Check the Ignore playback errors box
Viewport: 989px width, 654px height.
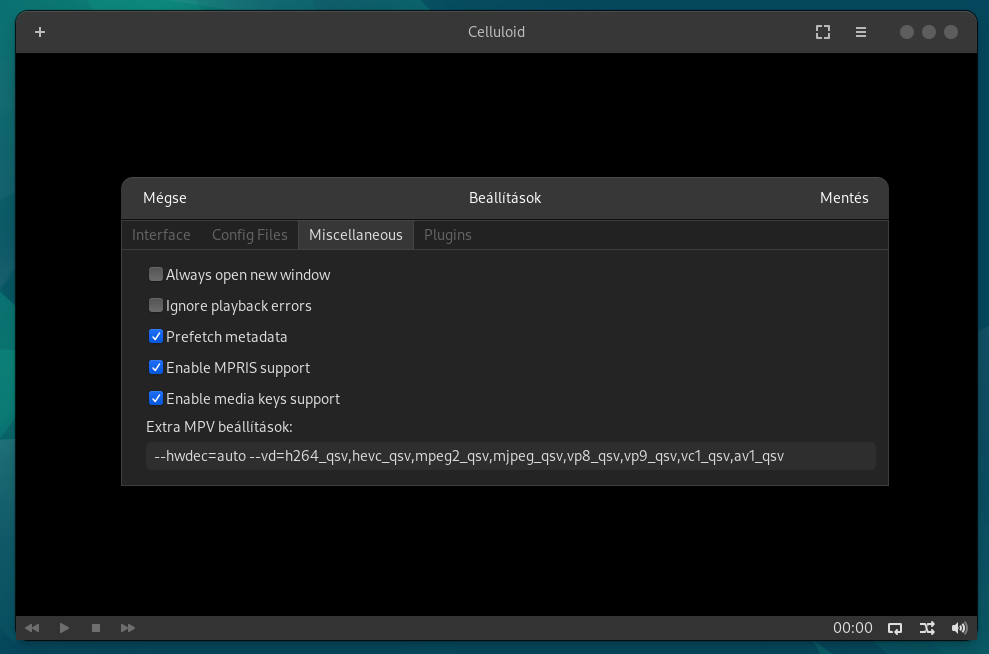156,305
